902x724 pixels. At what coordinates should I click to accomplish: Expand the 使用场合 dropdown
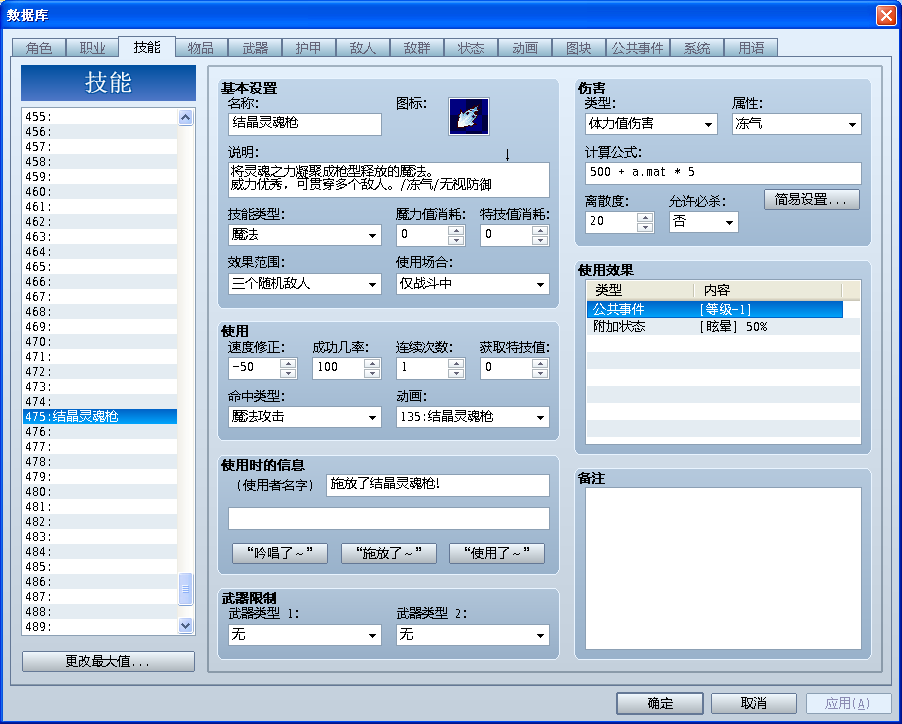(472, 284)
